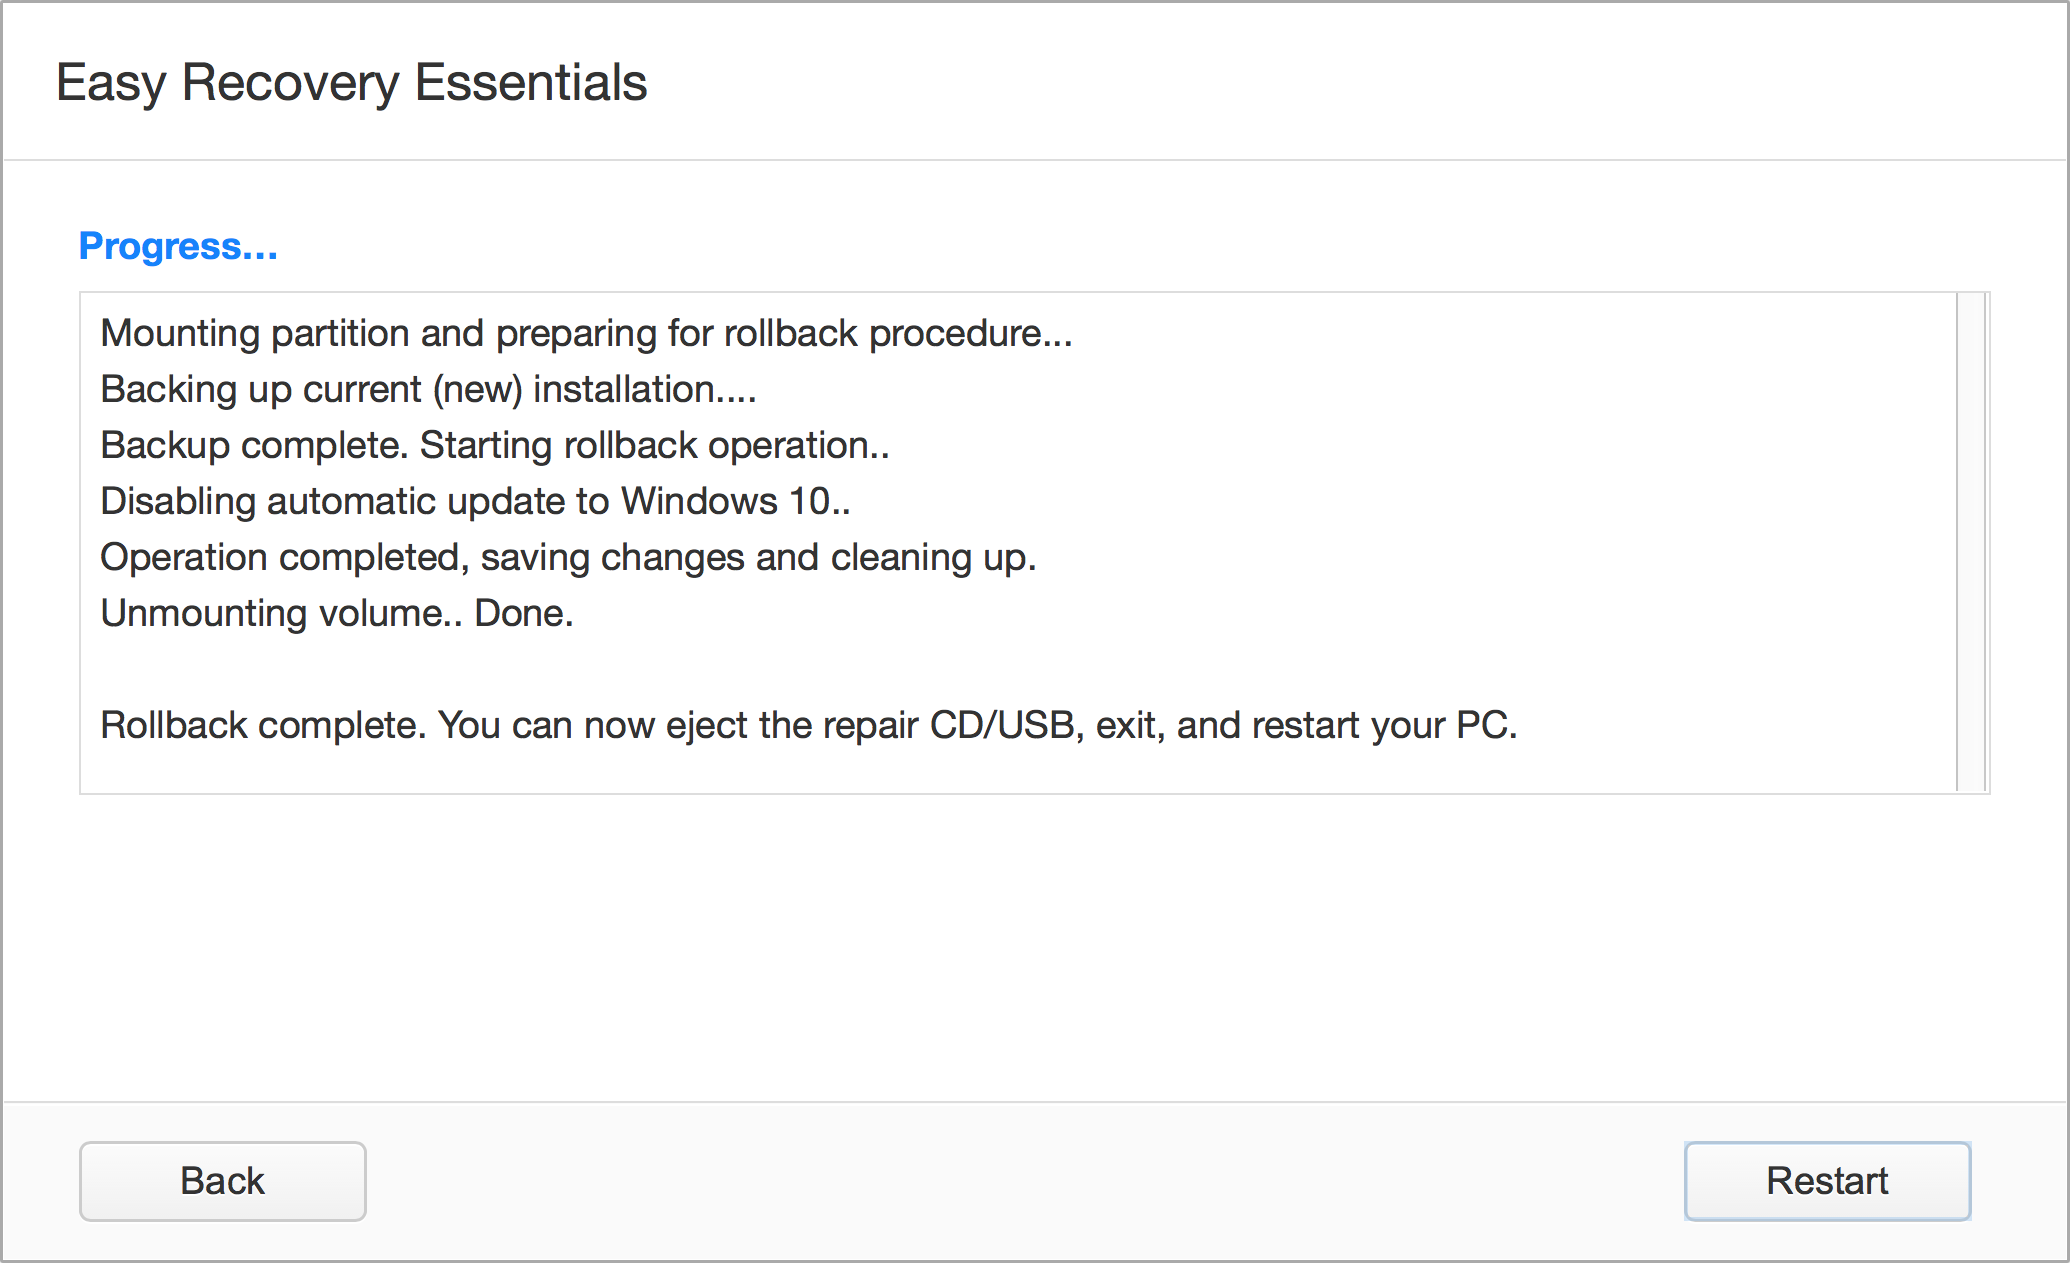Click the 'Mounting partition and preparing' log line
Screen dimensions: 2070x1263
586,333
